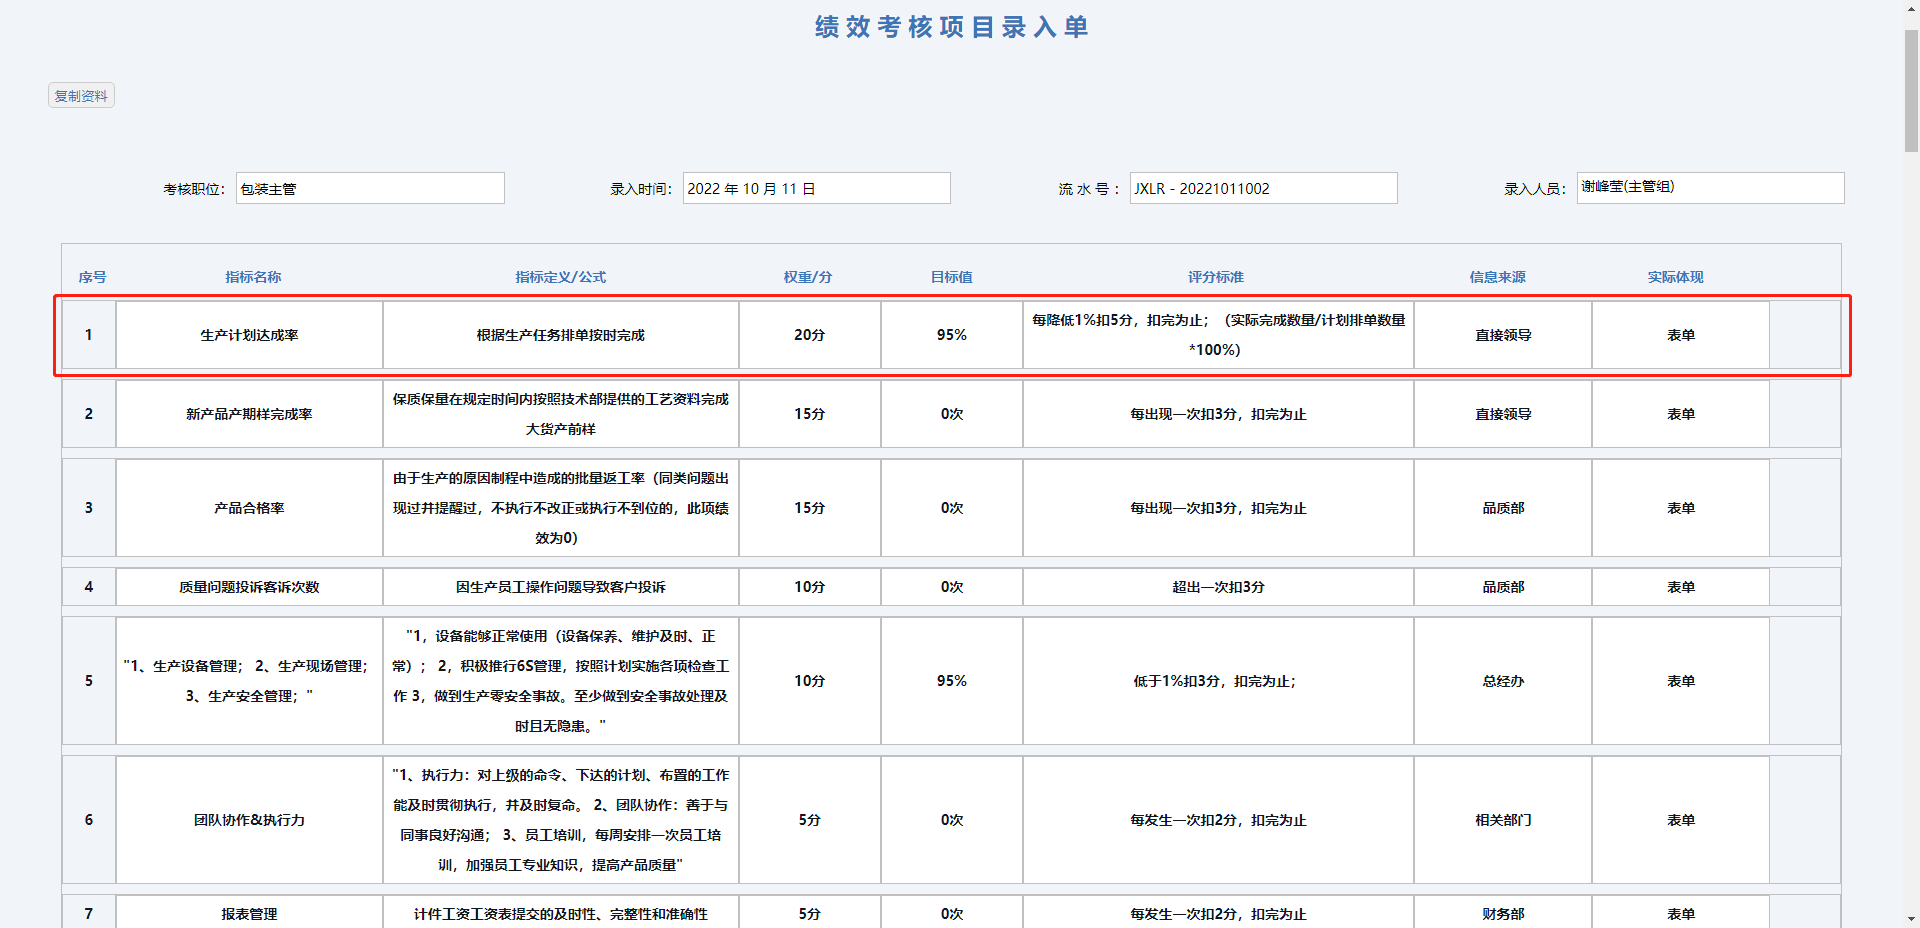Select the 生产计划达成率 cell
The width and height of the screenshot is (1920, 928).
(249, 335)
